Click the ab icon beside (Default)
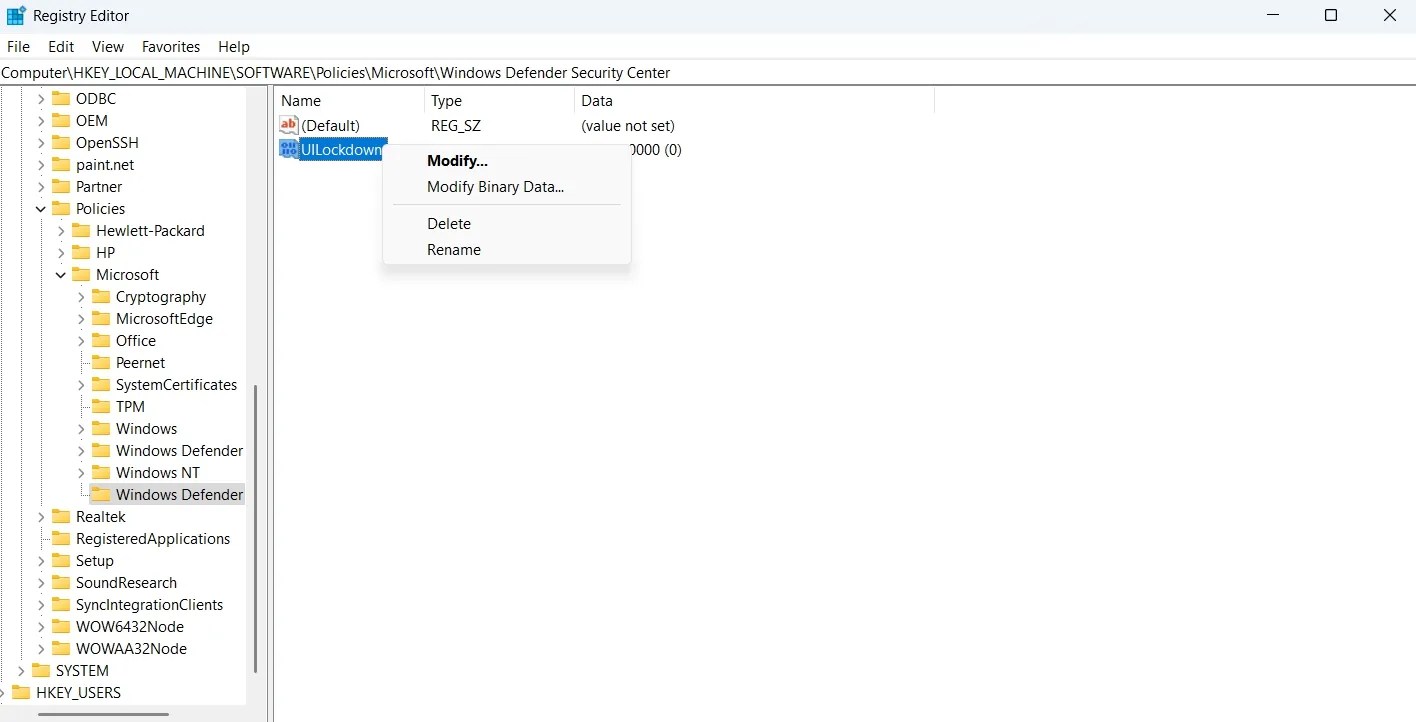Image resolution: width=1416 pixels, height=722 pixels. point(288,125)
